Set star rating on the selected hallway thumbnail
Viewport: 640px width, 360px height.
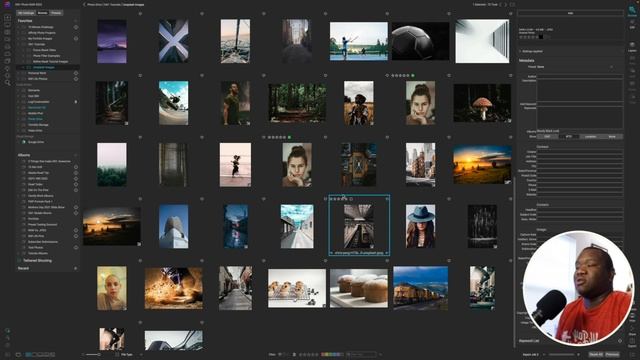339,199
